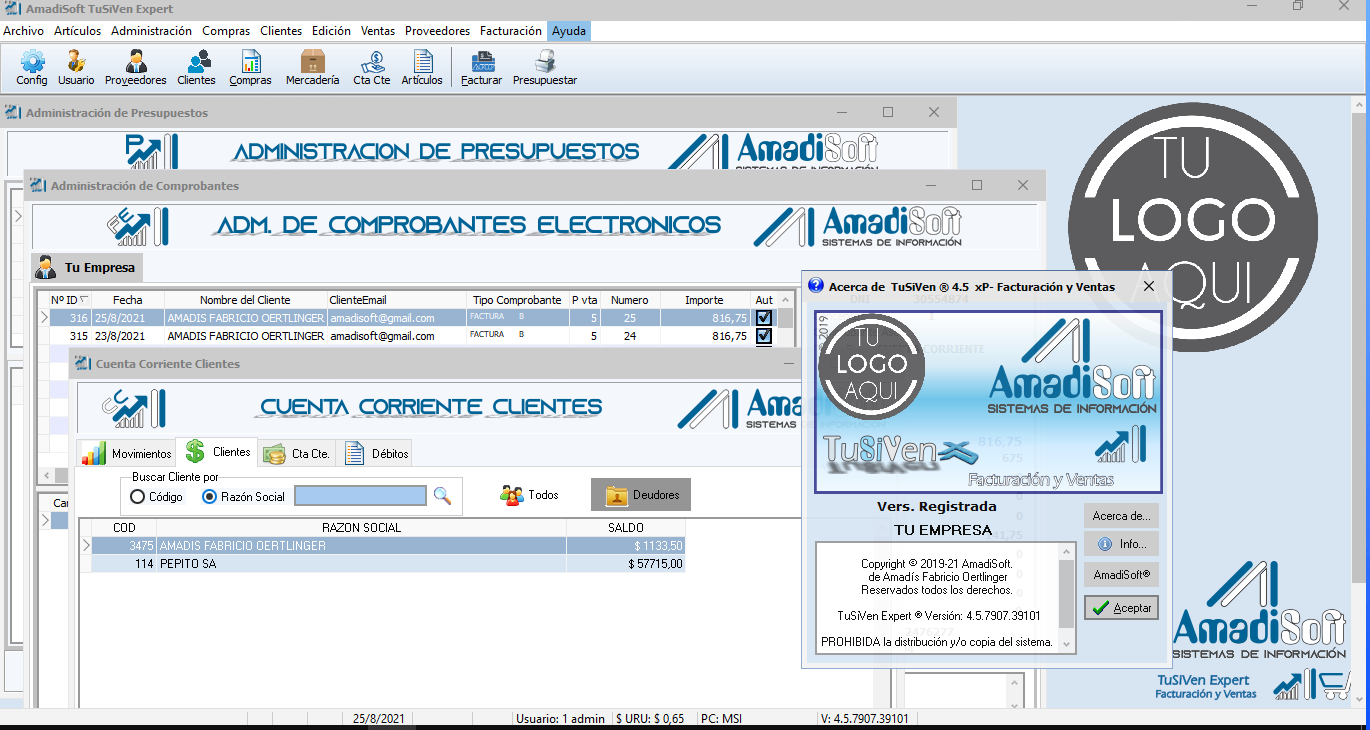Open the Usuario toolbar icon
Screen dimensions: 1370x730
76,67
